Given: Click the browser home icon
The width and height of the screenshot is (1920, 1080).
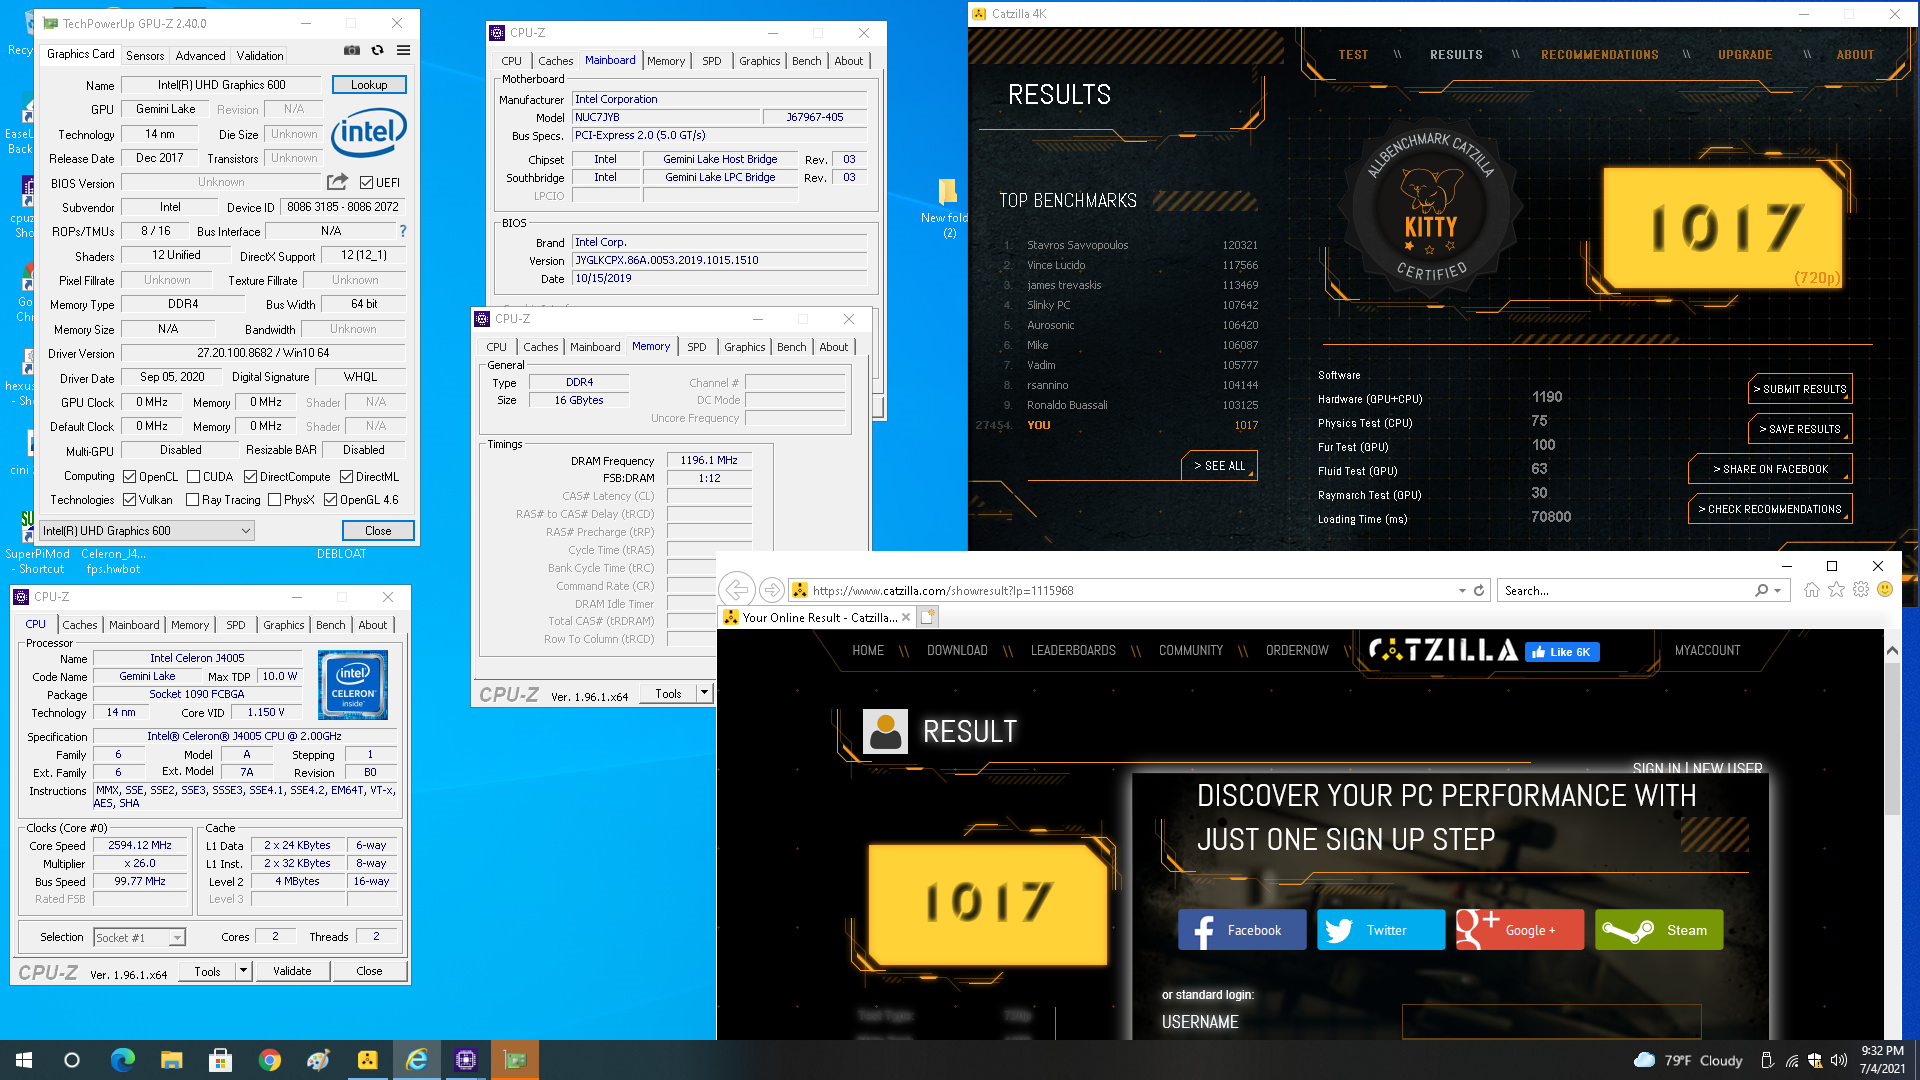Looking at the screenshot, I should coord(1811,590).
